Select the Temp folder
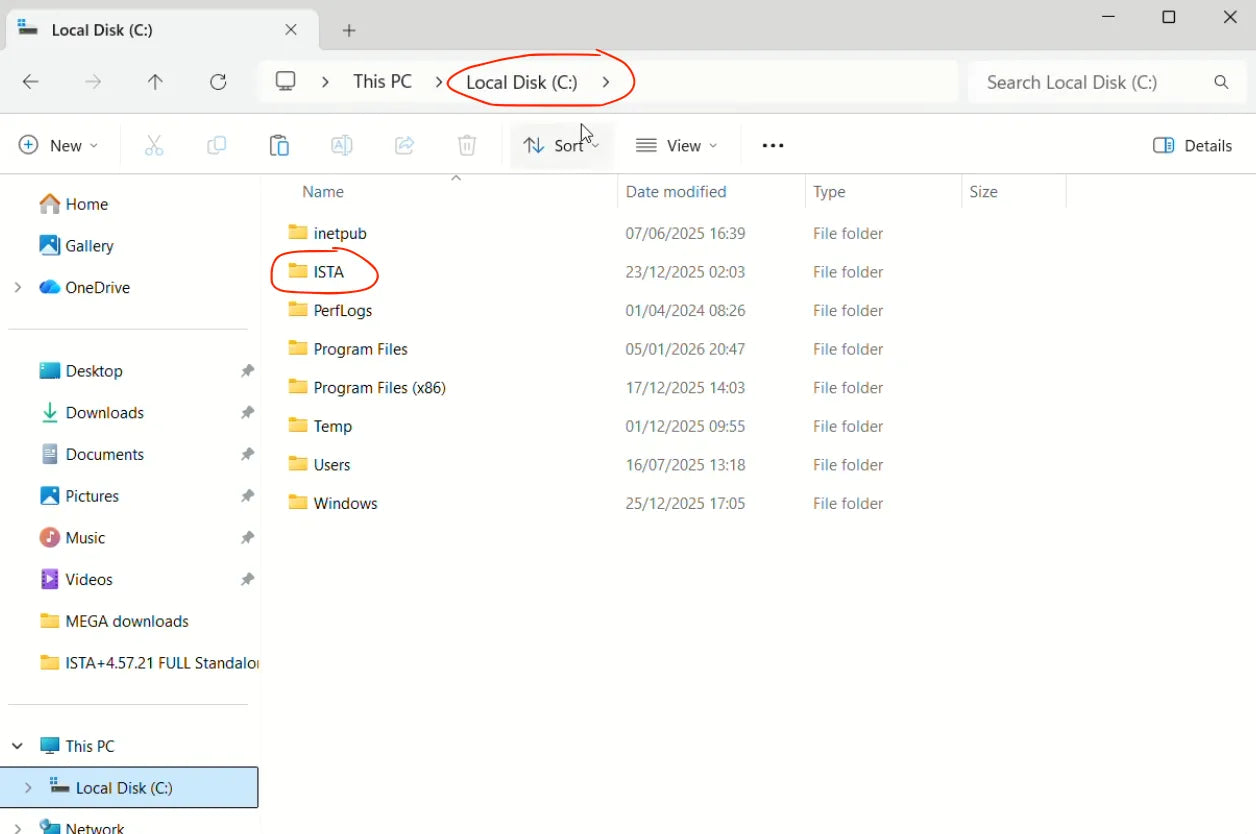The image size is (1256, 834). pyautogui.click(x=320, y=426)
